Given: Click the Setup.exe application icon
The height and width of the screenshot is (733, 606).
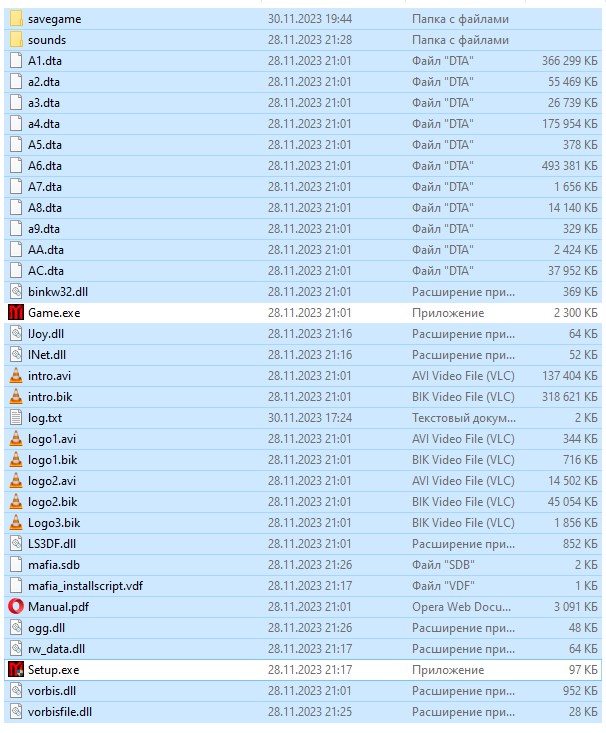Looking at the screenshot, I should [16, 669].
